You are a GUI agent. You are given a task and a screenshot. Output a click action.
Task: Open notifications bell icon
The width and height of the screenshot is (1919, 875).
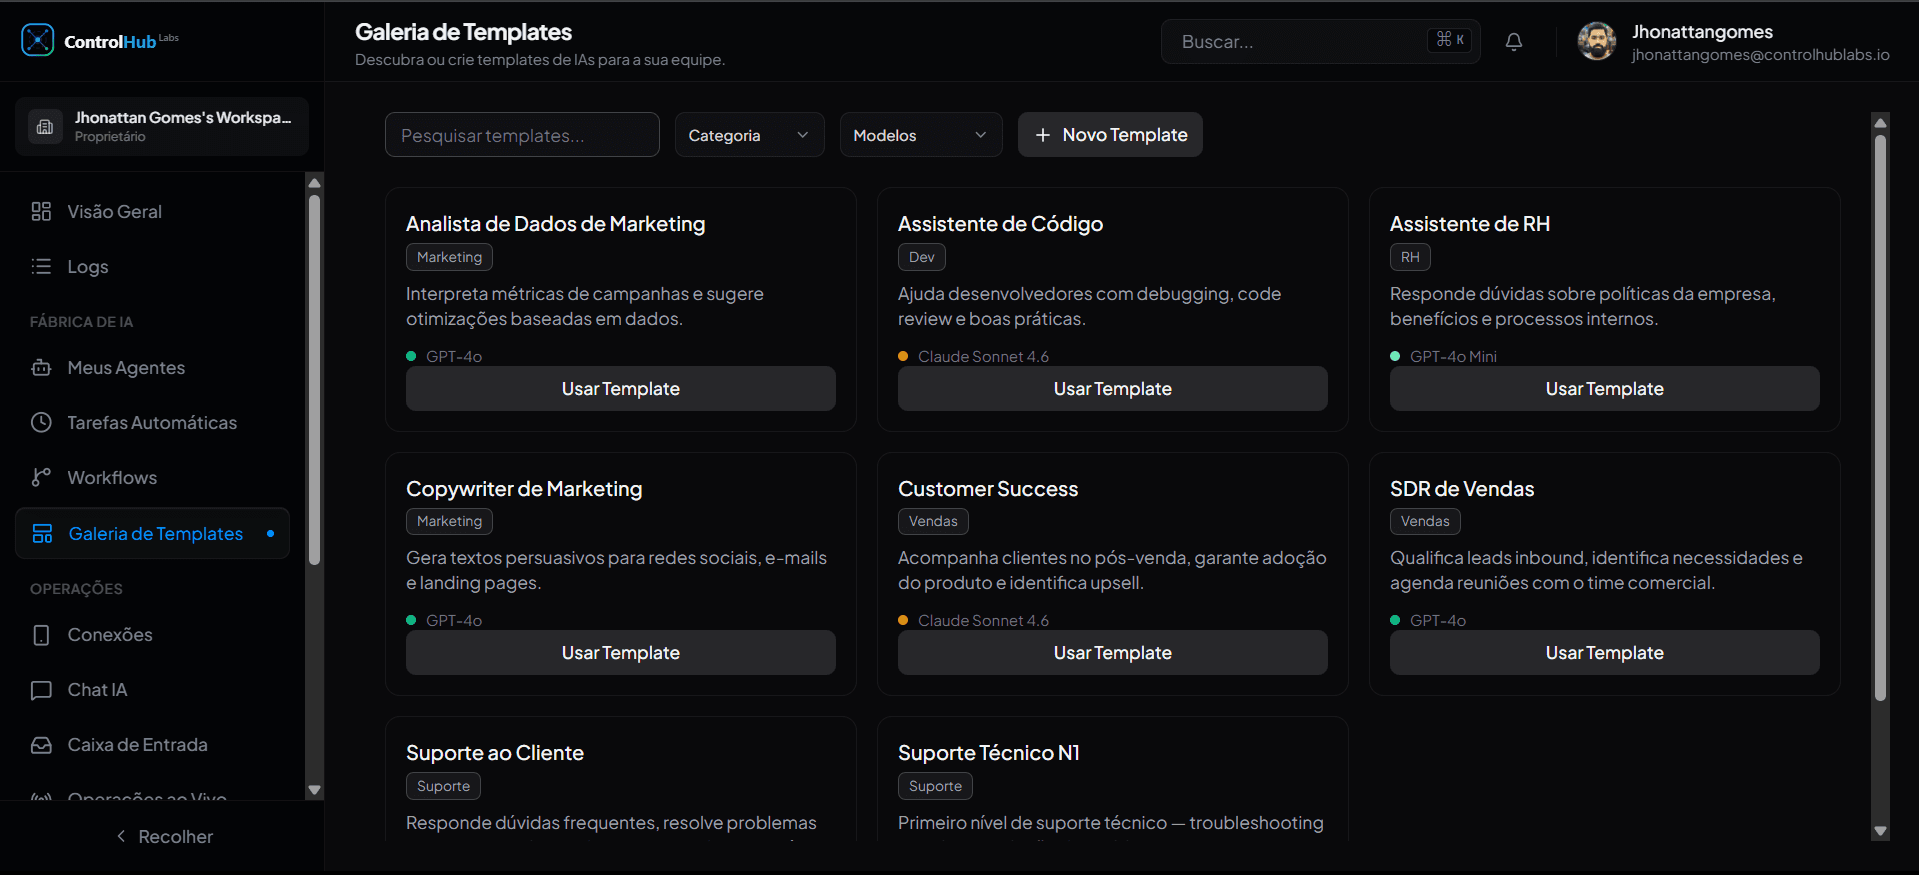[x=1514, y=41]
